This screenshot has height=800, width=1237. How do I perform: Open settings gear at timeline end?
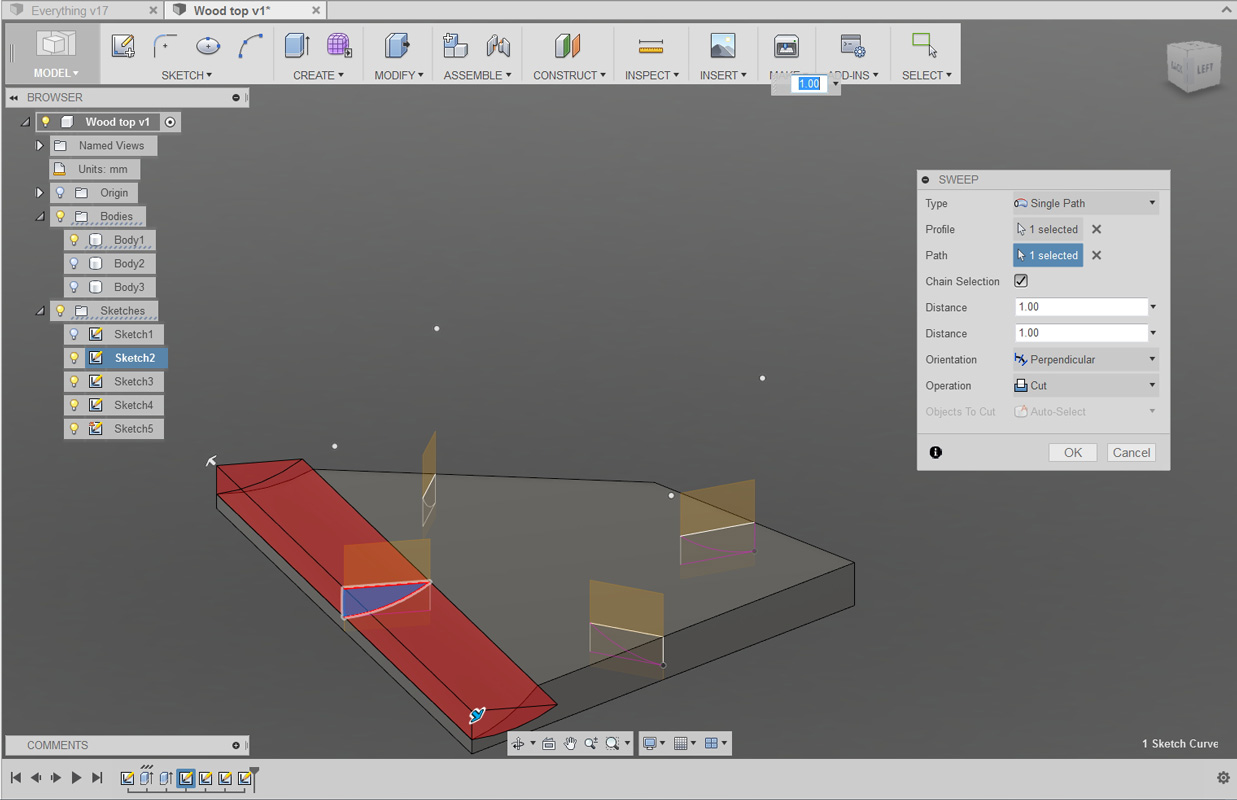1223,777
